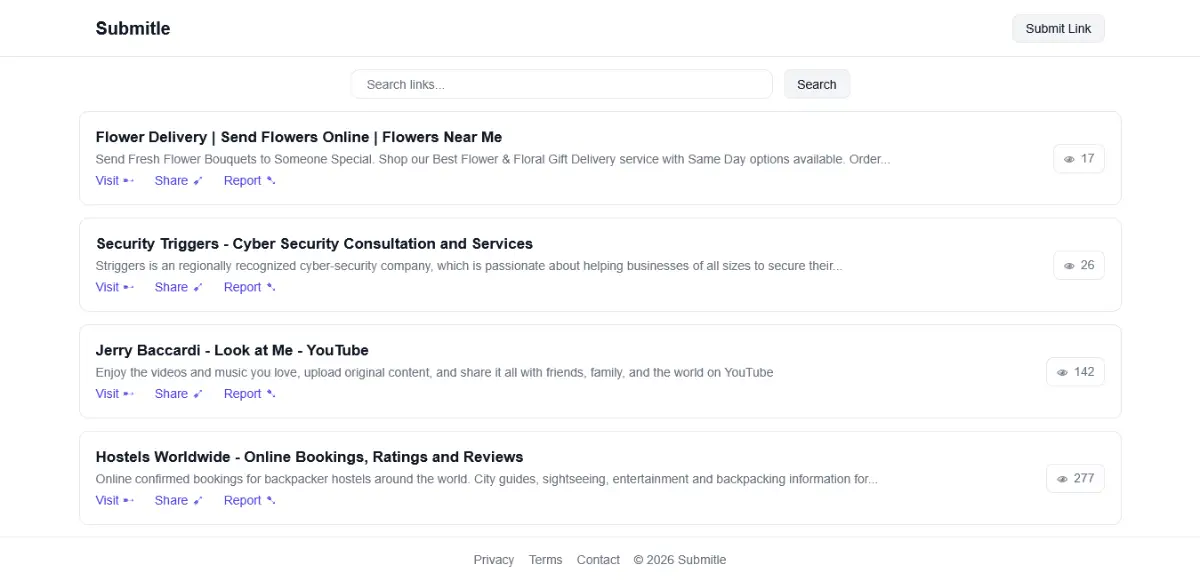Click the Flower Delivery description text

point(493,159)
